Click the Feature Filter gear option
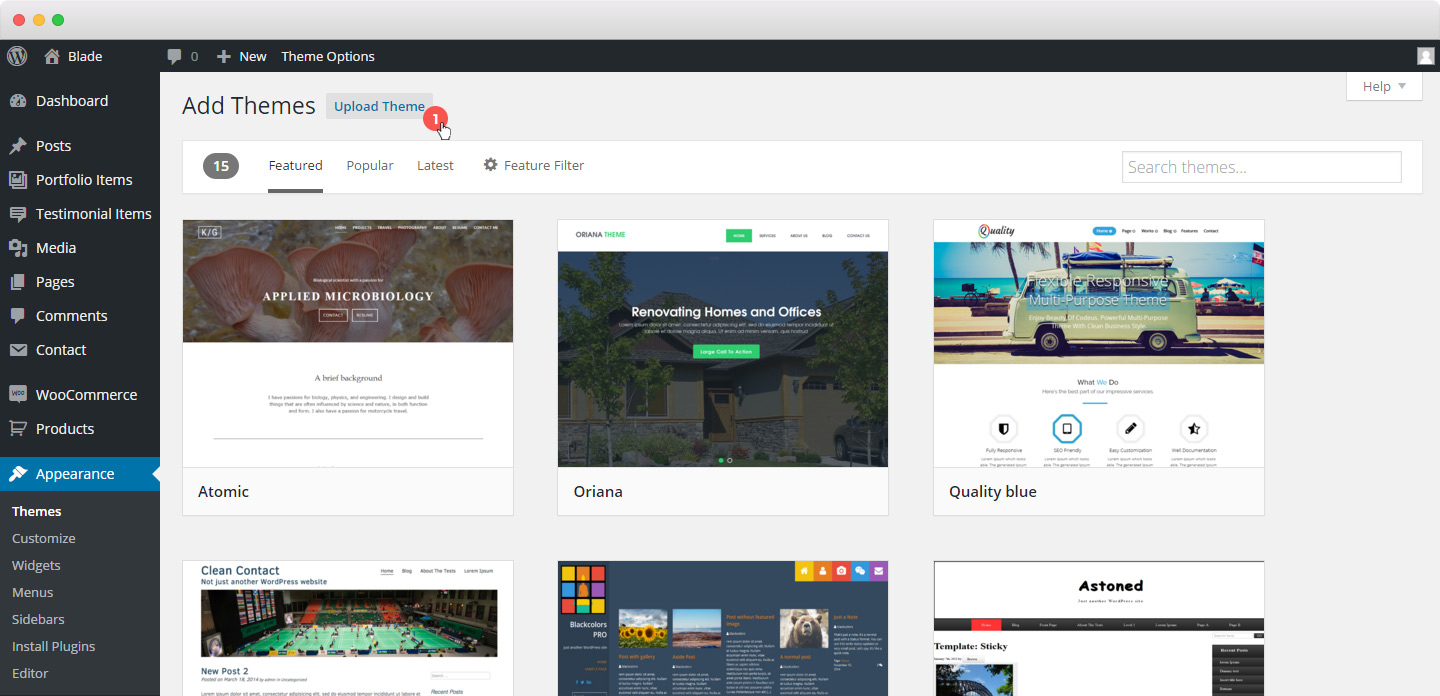1440x696 pixels. [533, 166]
